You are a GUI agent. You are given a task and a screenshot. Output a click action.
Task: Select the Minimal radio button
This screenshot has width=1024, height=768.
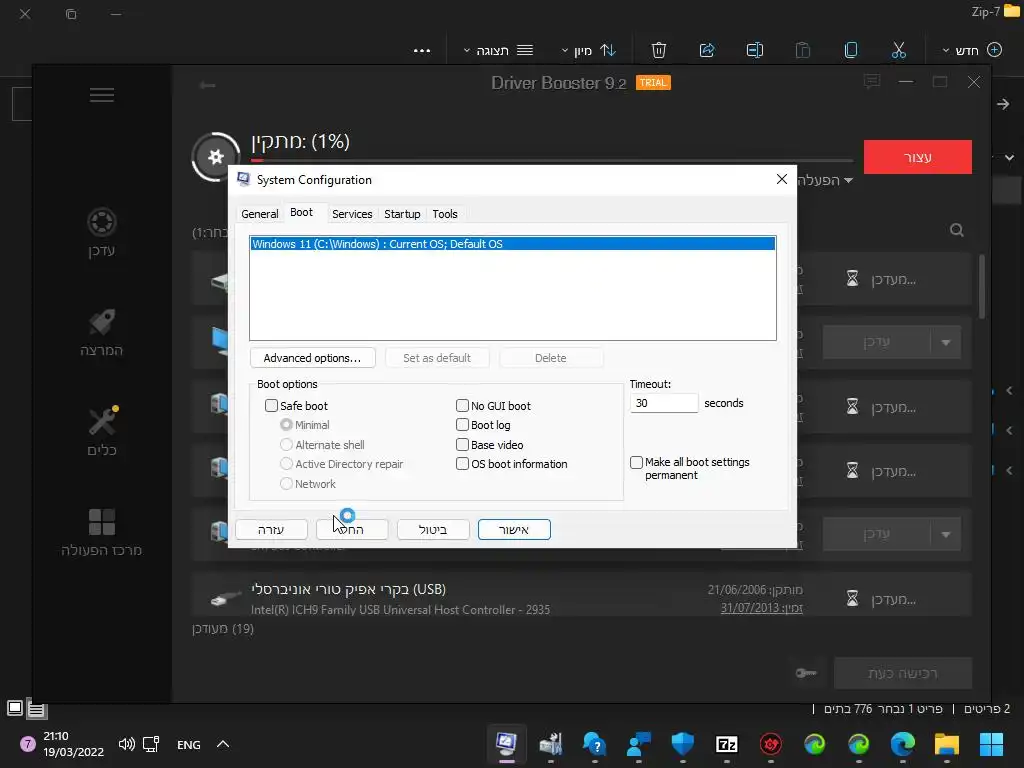pyautogui.click(x=286, y=424)
